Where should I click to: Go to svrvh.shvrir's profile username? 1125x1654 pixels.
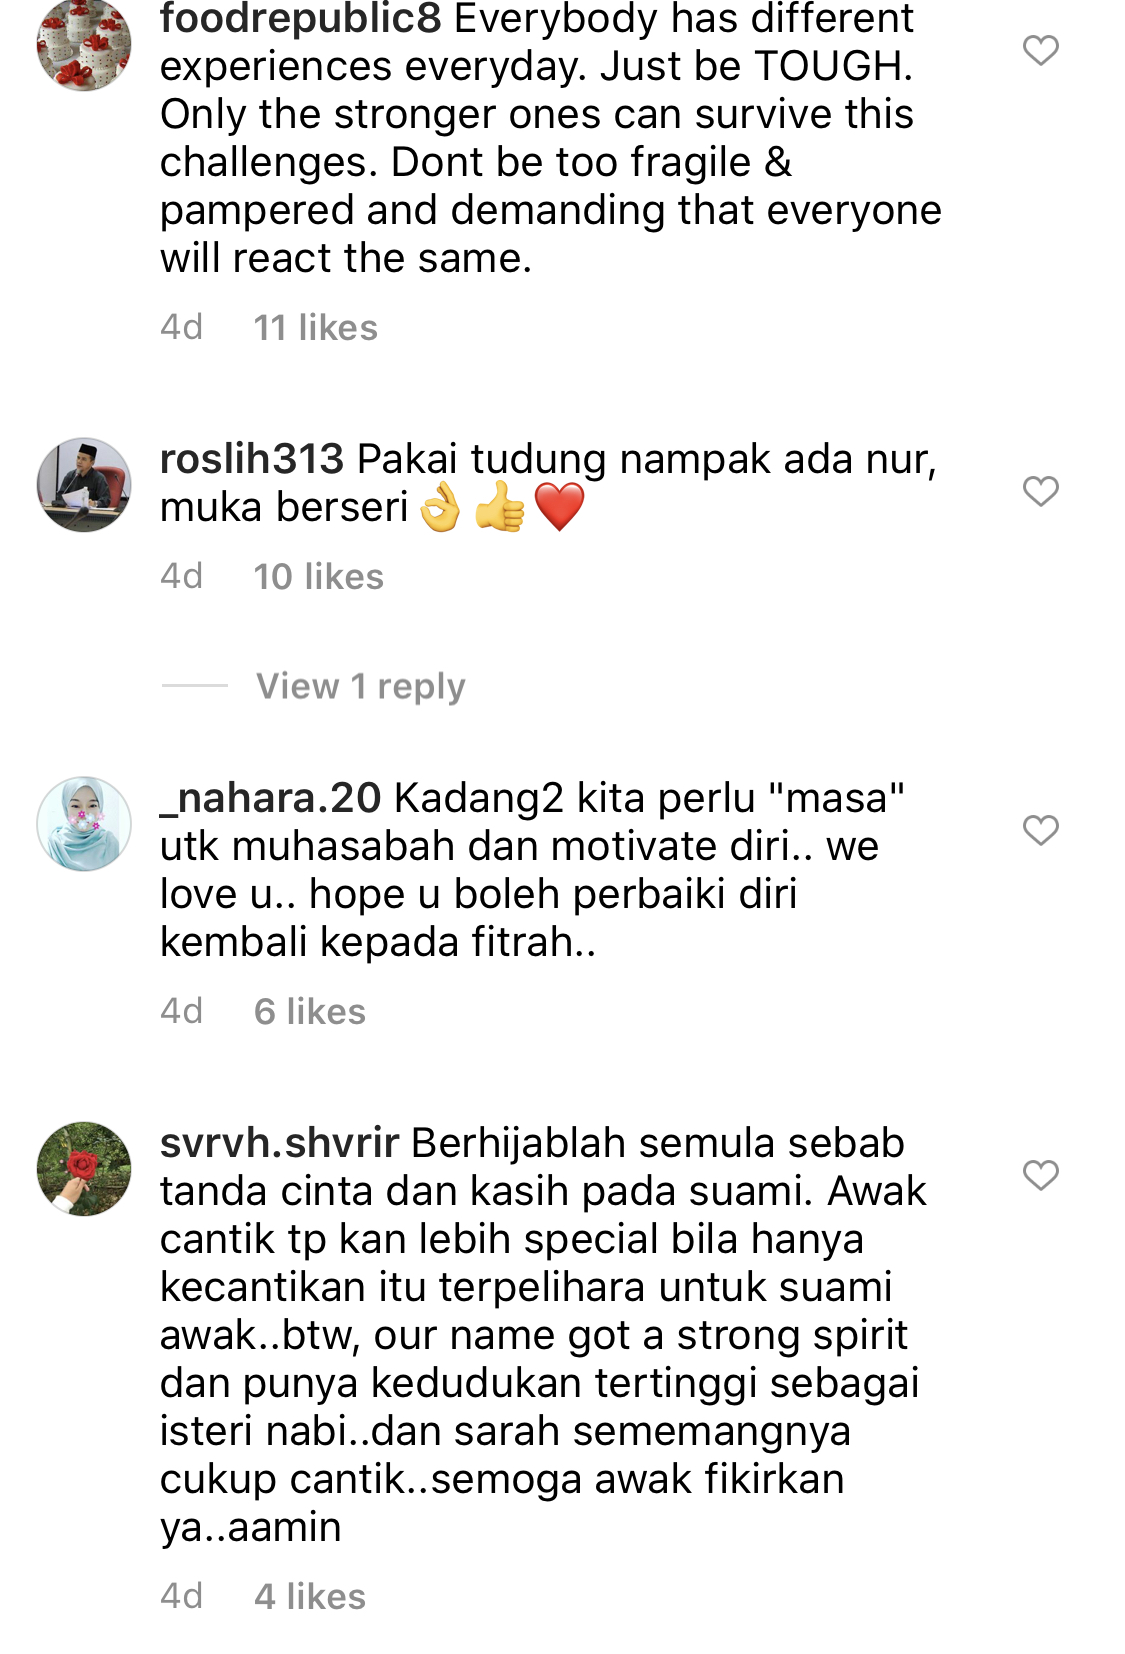coord(279,1143)
